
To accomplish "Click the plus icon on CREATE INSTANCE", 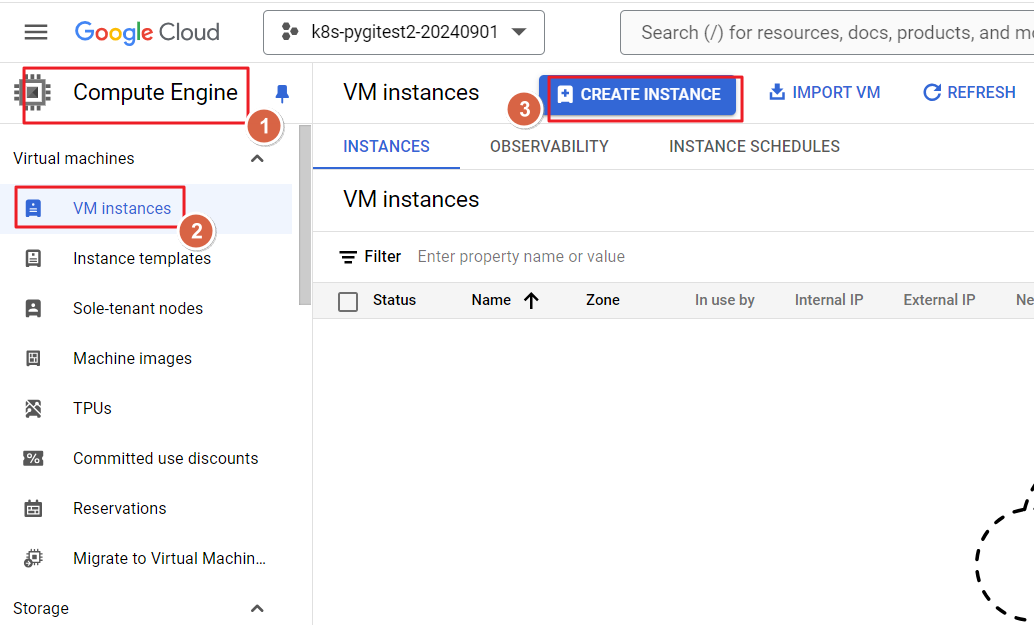I will (565, 94).
